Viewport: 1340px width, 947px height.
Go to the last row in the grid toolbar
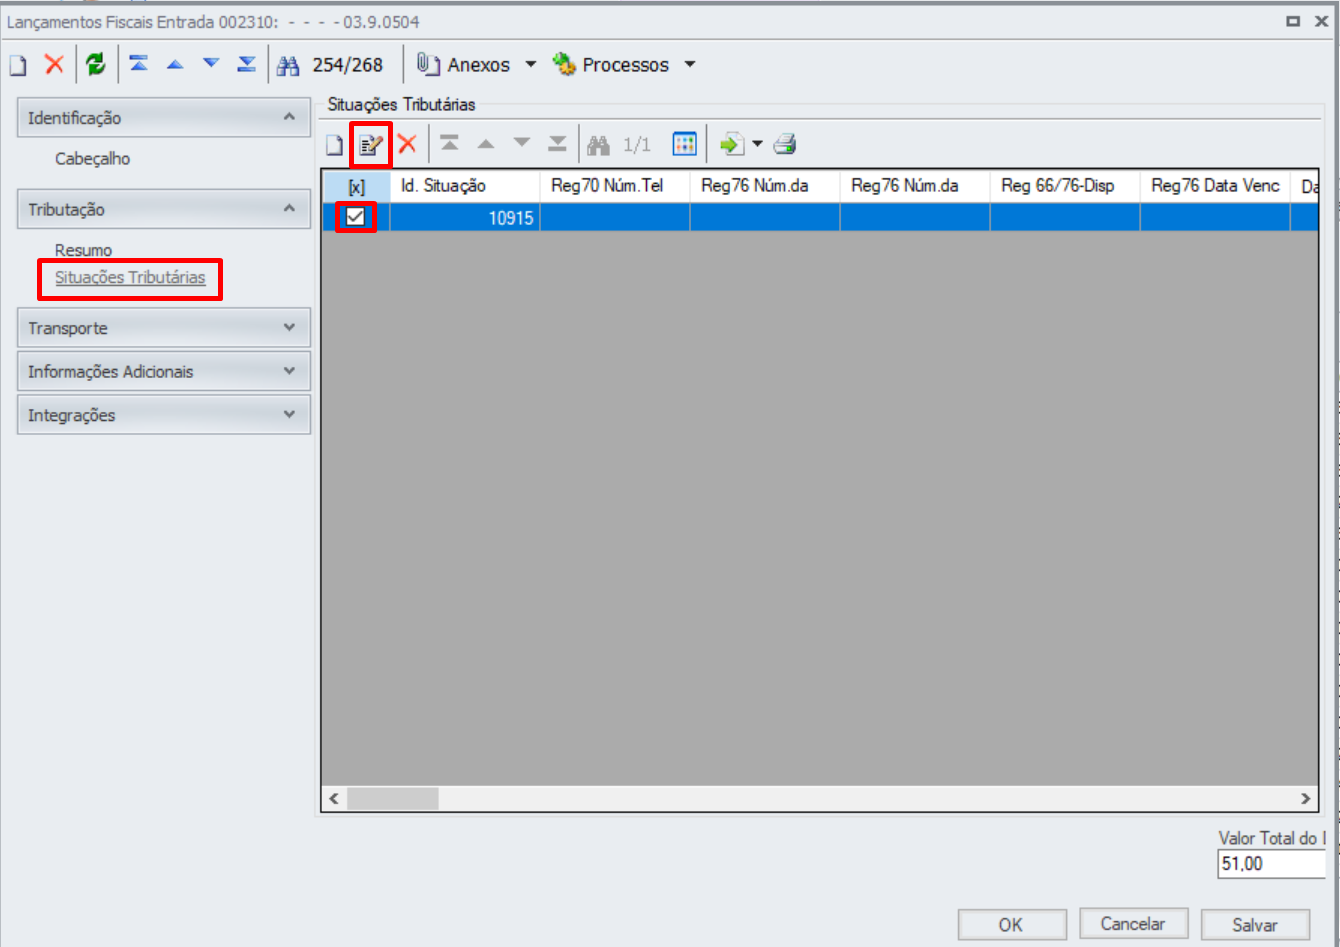tap(557, 144)
